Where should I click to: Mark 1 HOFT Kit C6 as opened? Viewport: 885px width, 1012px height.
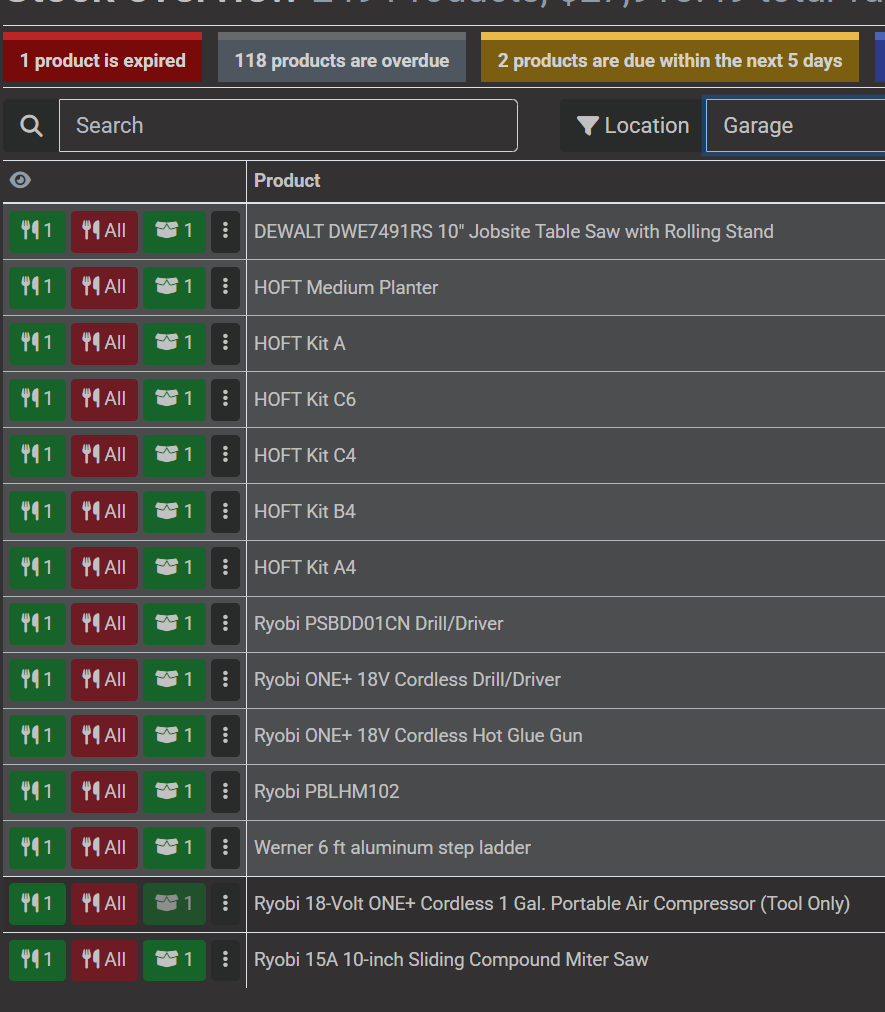click(x=174, y=400)
